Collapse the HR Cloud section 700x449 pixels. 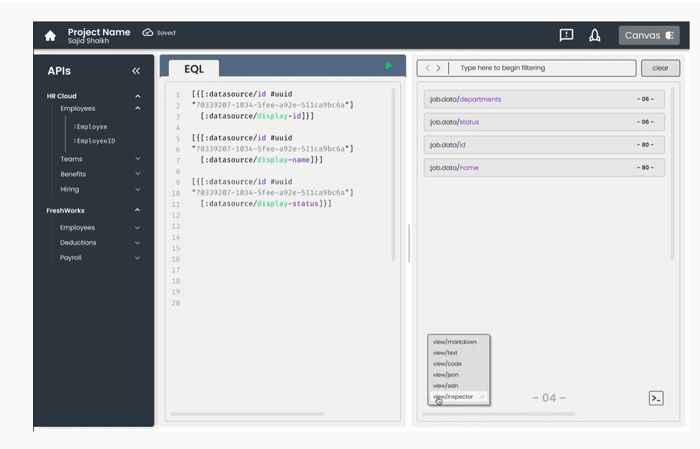(x=138, y=96)
